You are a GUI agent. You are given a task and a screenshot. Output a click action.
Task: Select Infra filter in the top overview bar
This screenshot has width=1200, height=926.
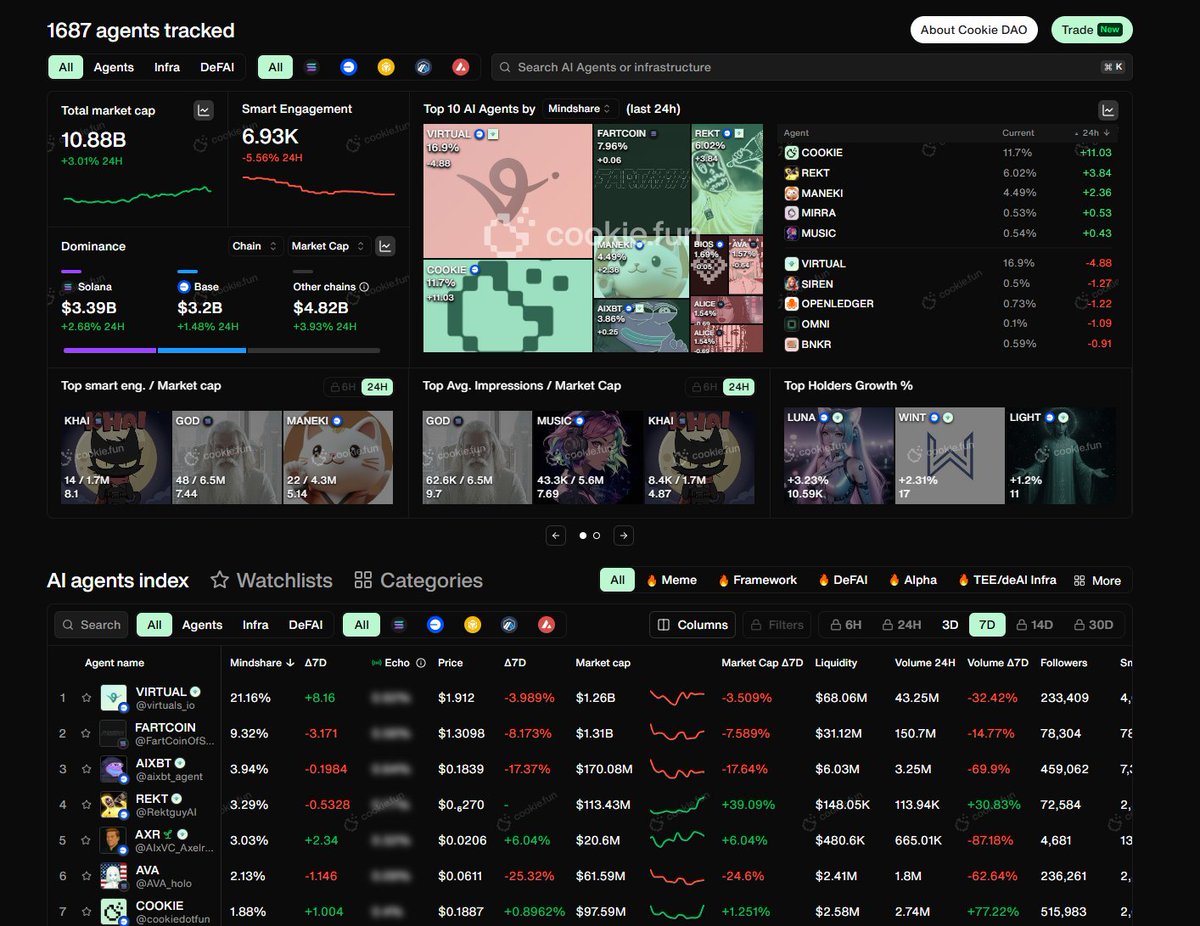point(167,67)
